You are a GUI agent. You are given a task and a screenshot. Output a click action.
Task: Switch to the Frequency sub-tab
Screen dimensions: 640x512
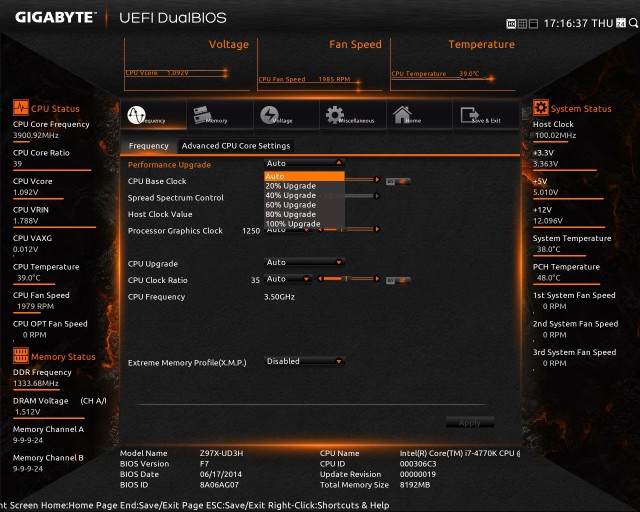click(149, 146)
